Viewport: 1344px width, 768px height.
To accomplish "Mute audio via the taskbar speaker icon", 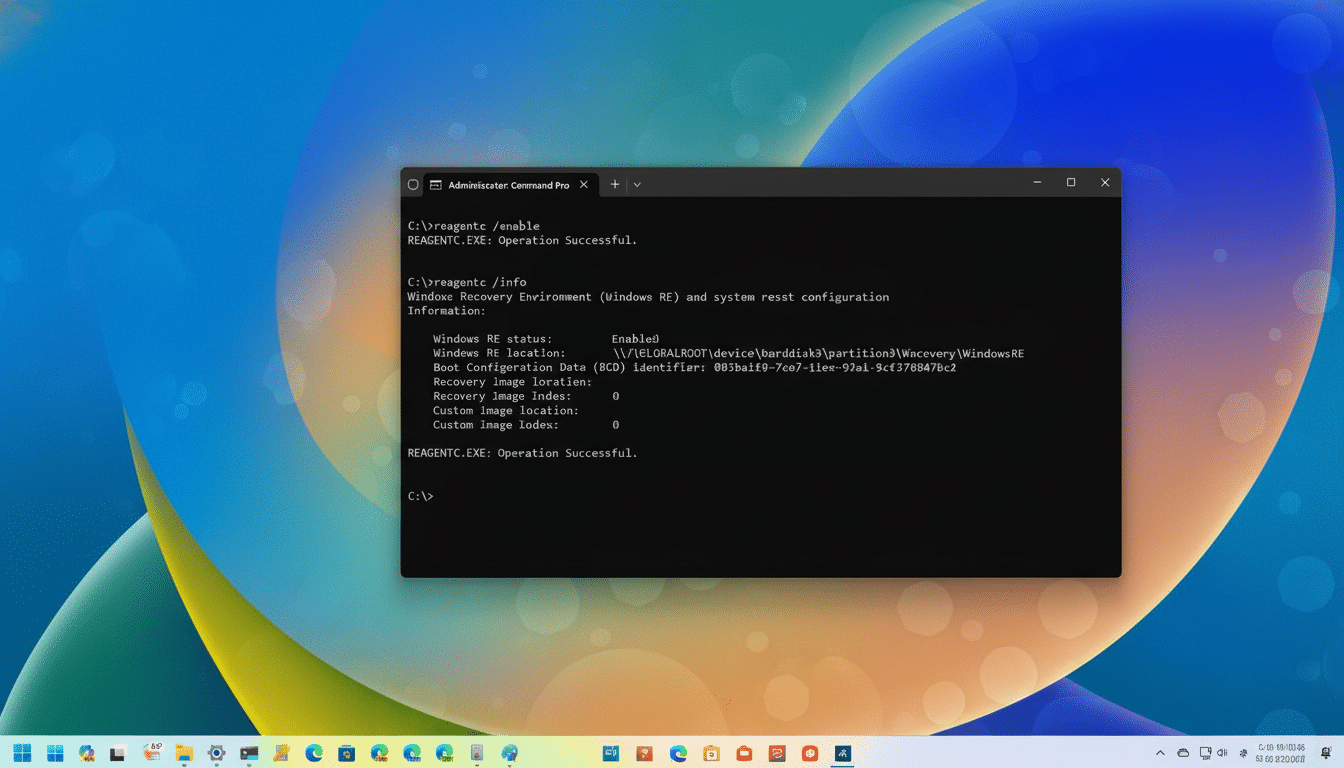I will tap(1222, 753).
